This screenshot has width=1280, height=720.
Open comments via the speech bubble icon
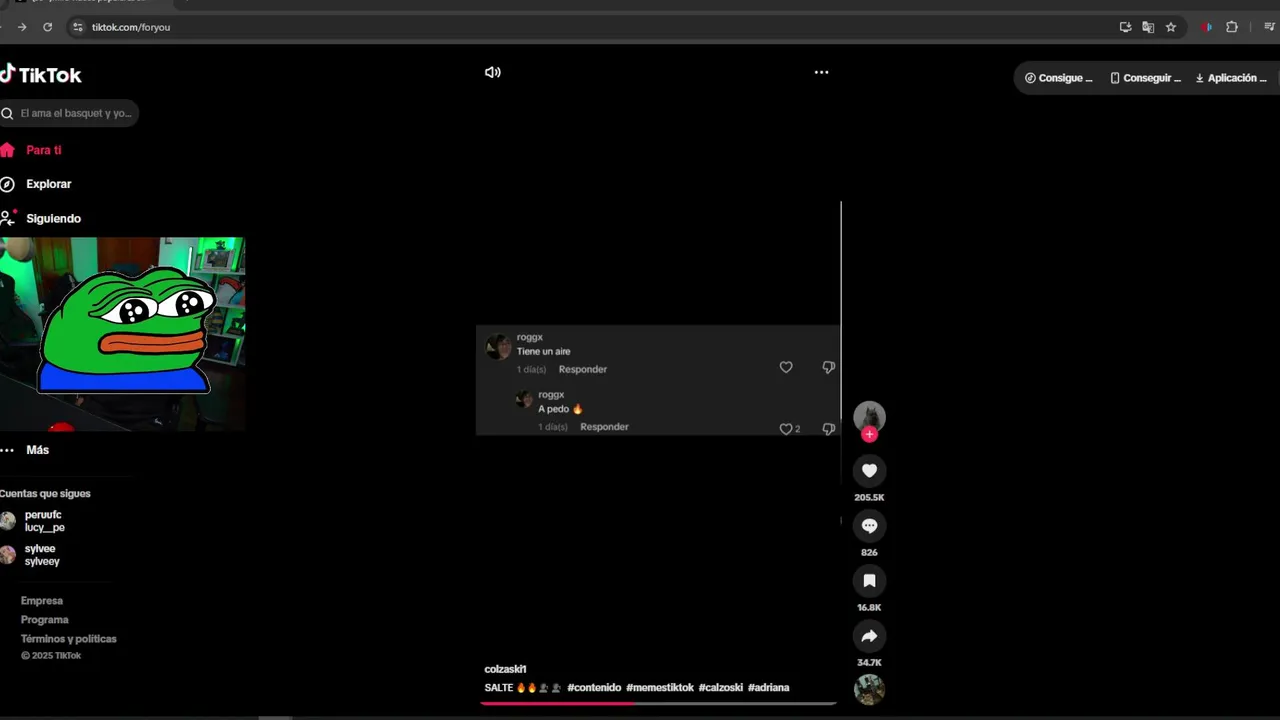coord(869,526)
